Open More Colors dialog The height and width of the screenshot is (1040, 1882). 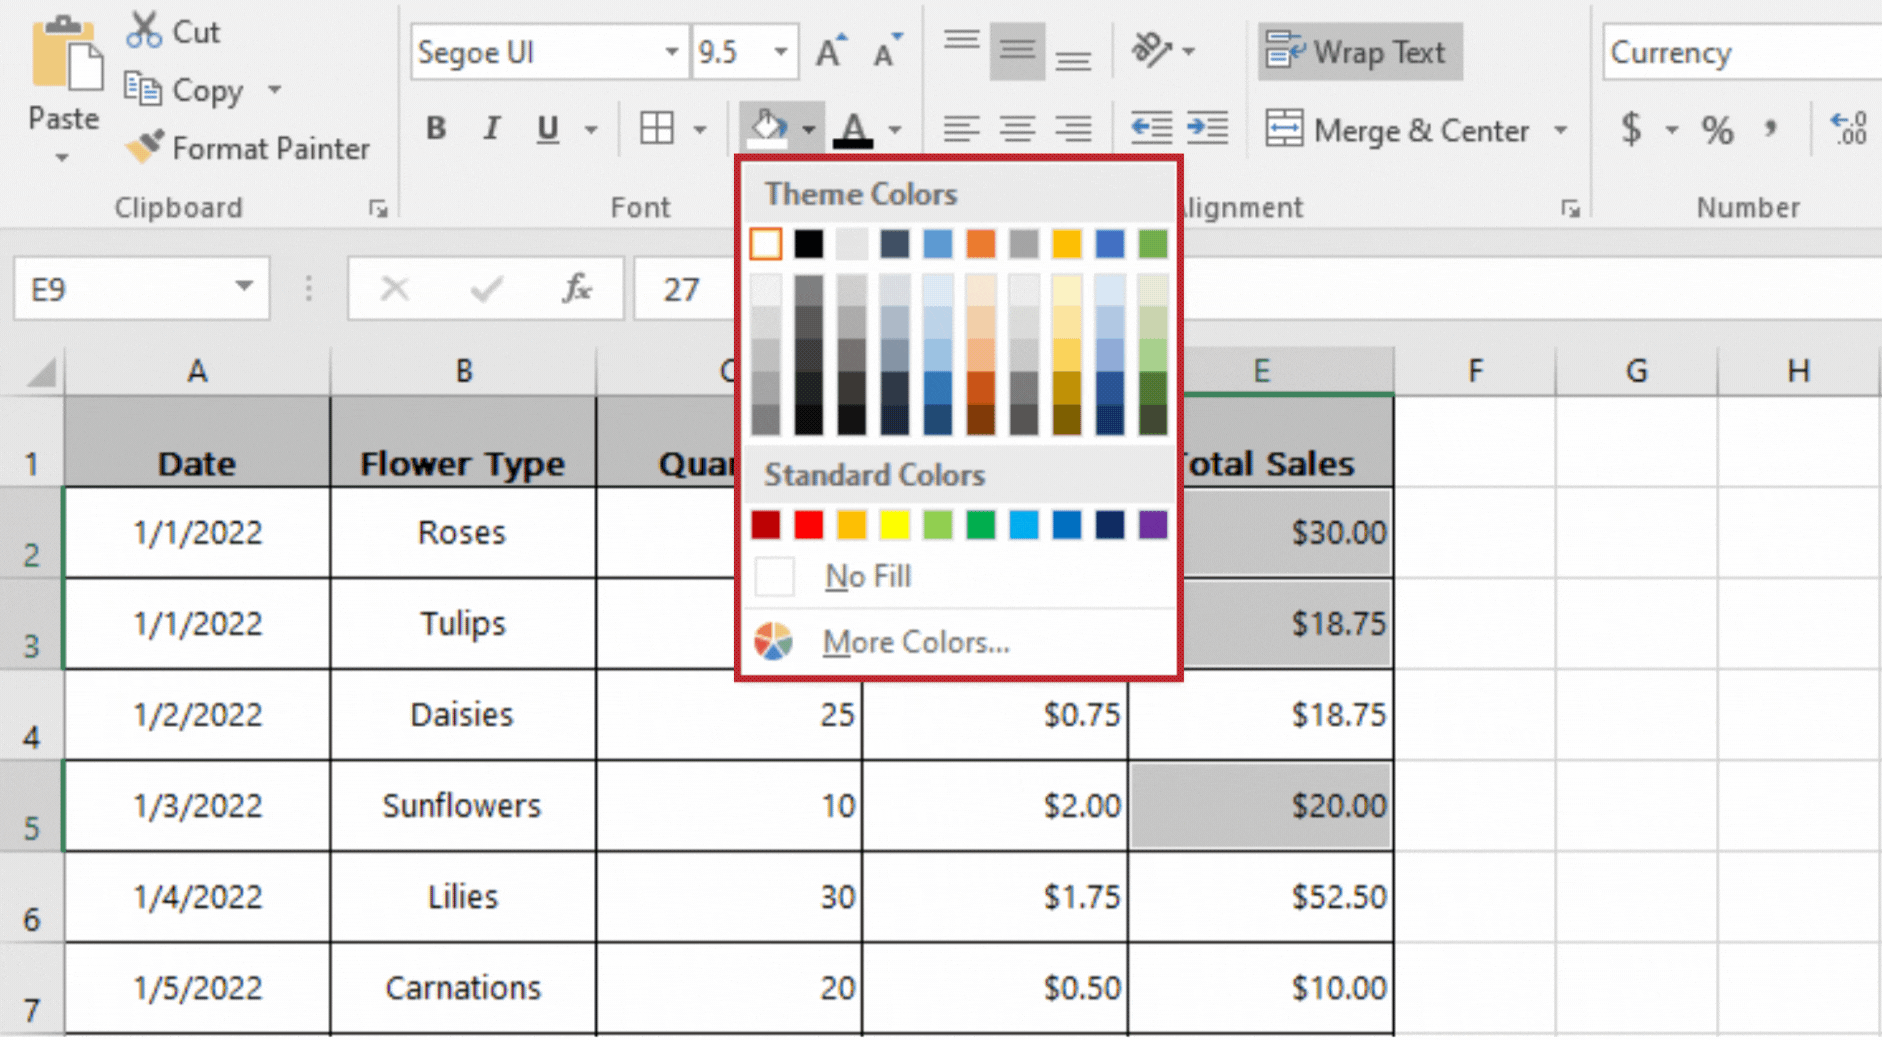click(915, 642)
